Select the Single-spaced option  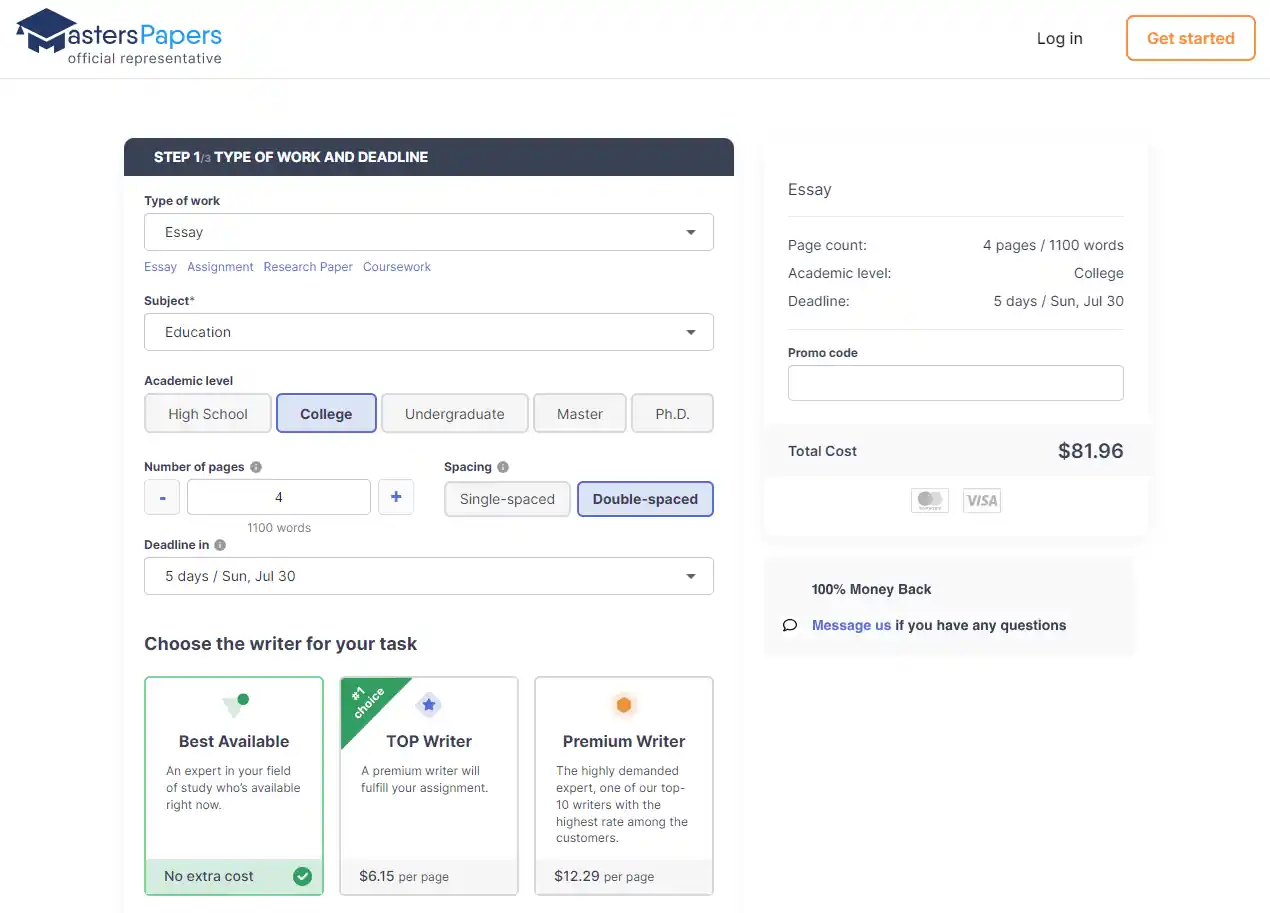[x=507, y=499]
